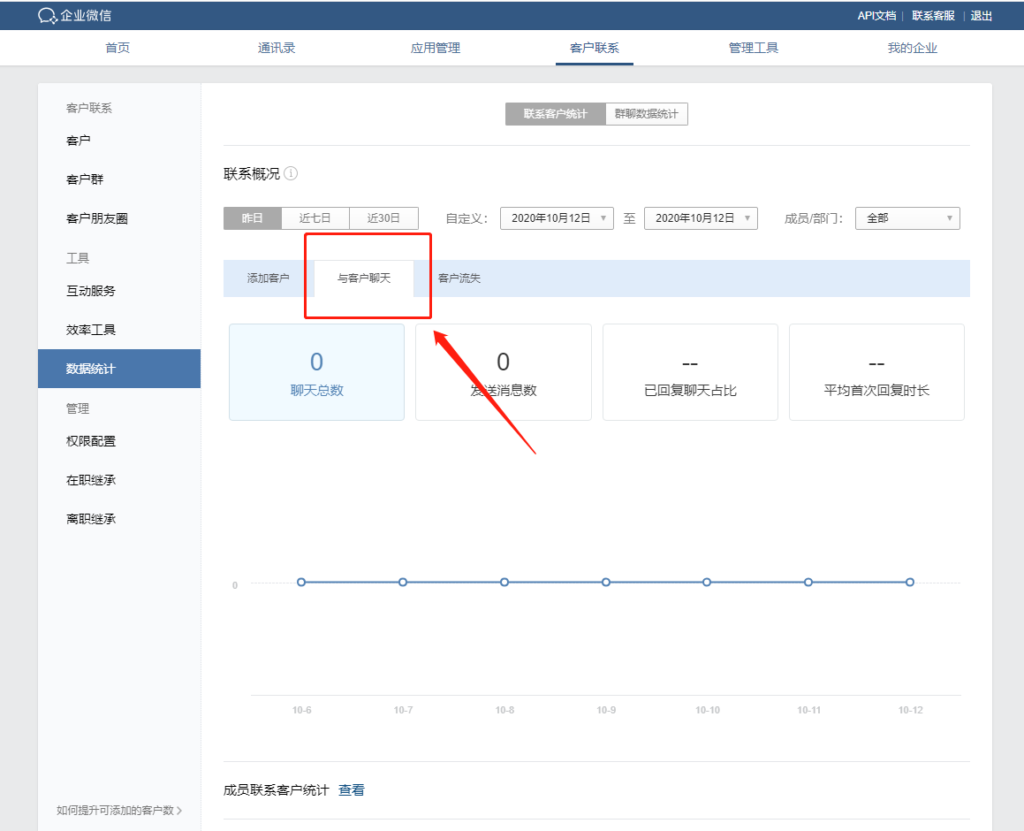Open the 联系客服 link
Image resolution: width=1024 pixels, height=831 pixels.
point(933,16)
